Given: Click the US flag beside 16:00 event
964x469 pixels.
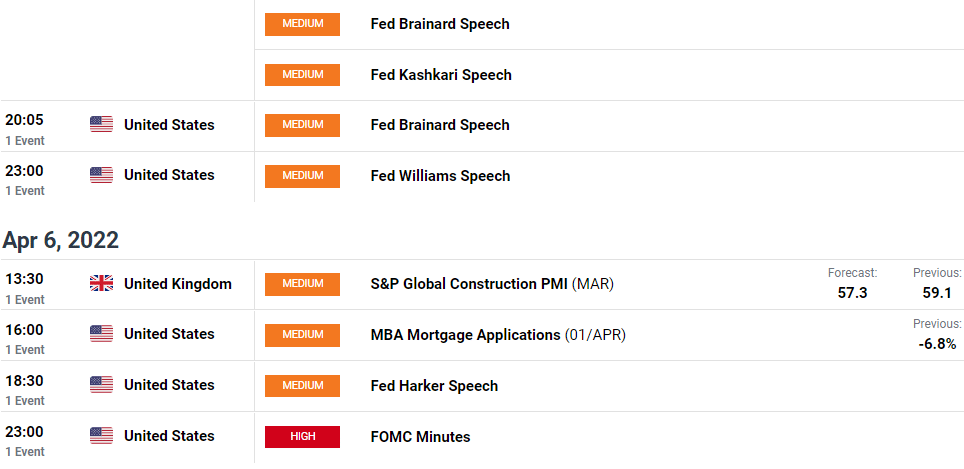Looking at the screenshot, I should tap(101, 334).
